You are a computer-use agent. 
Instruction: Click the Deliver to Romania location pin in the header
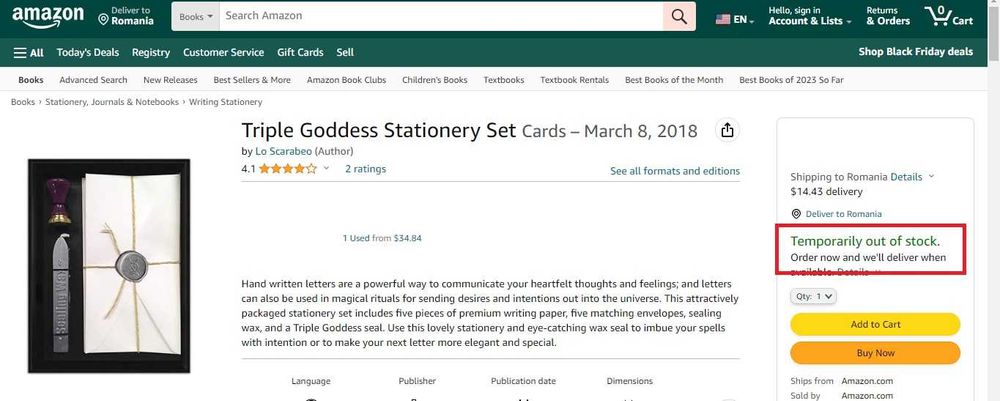pos(104,19)
